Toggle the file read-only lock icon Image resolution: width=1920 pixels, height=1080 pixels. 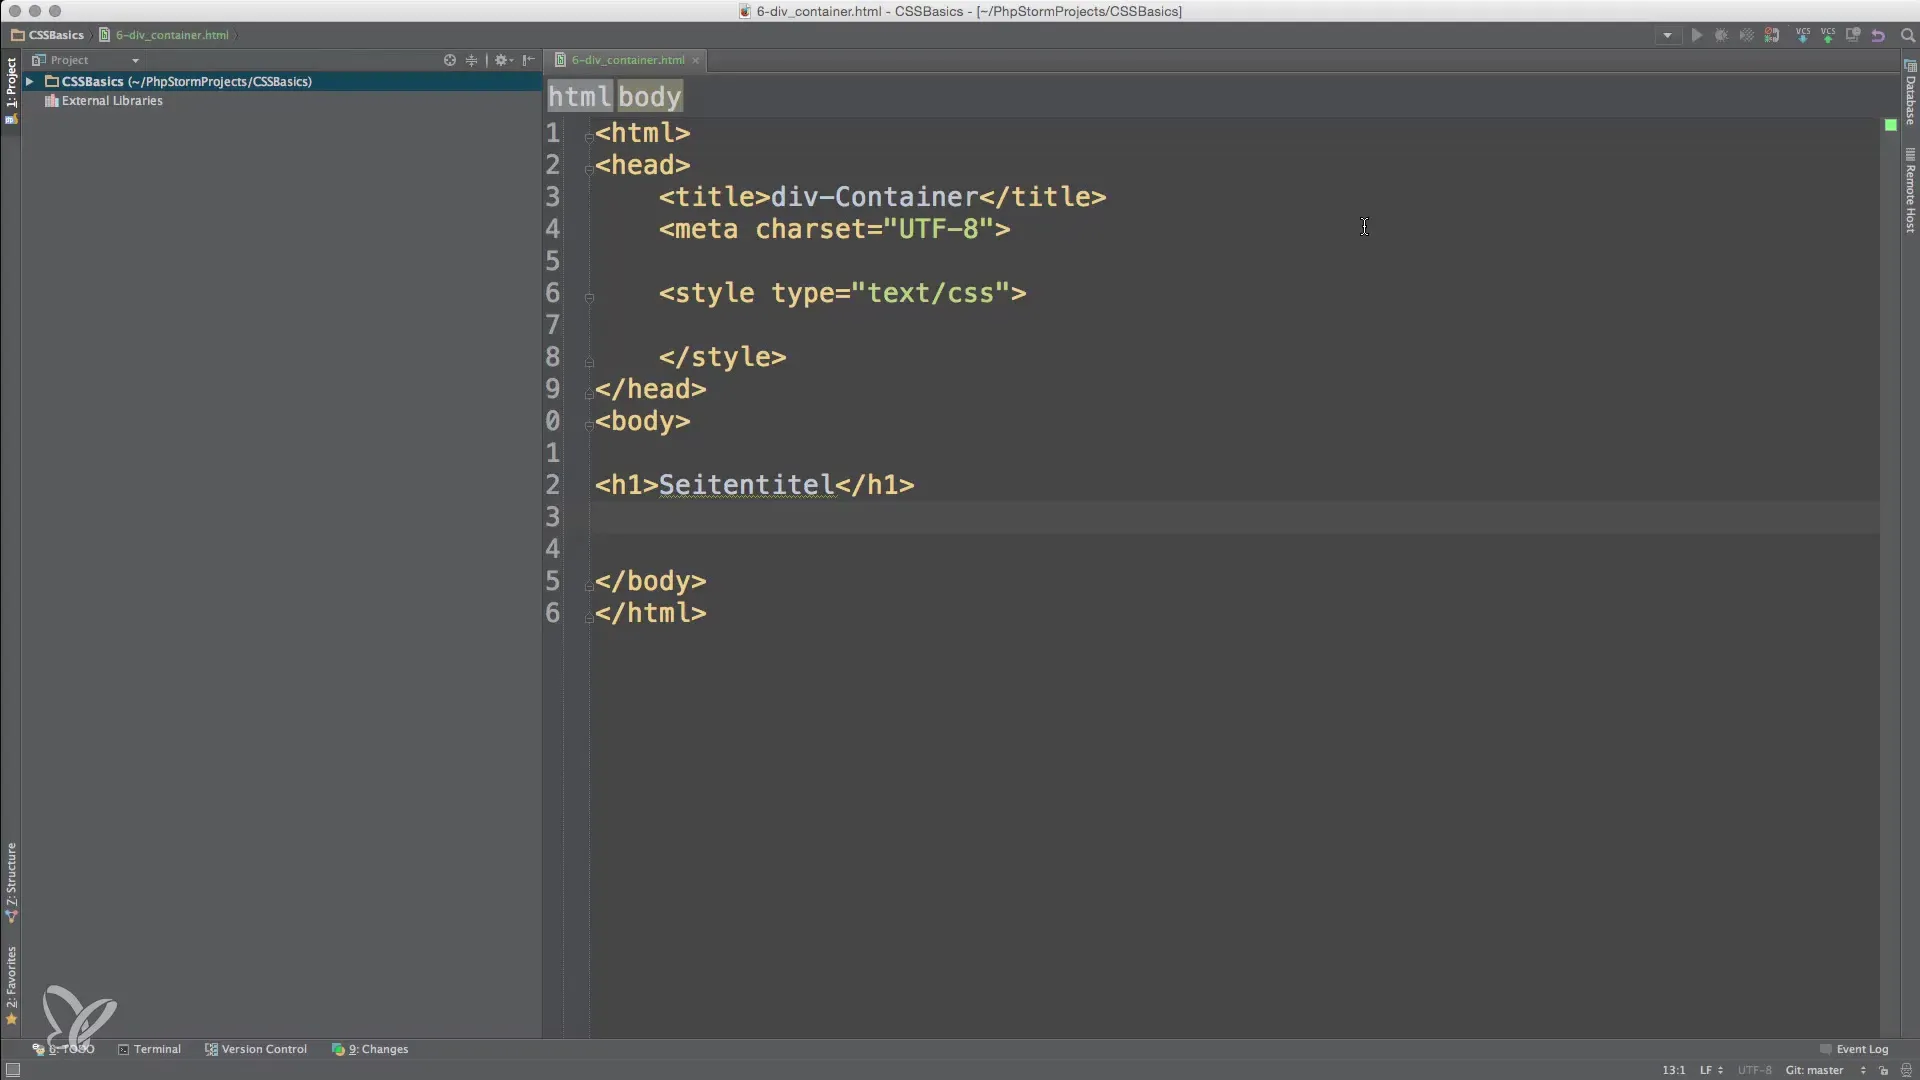pos(1883,1070)
